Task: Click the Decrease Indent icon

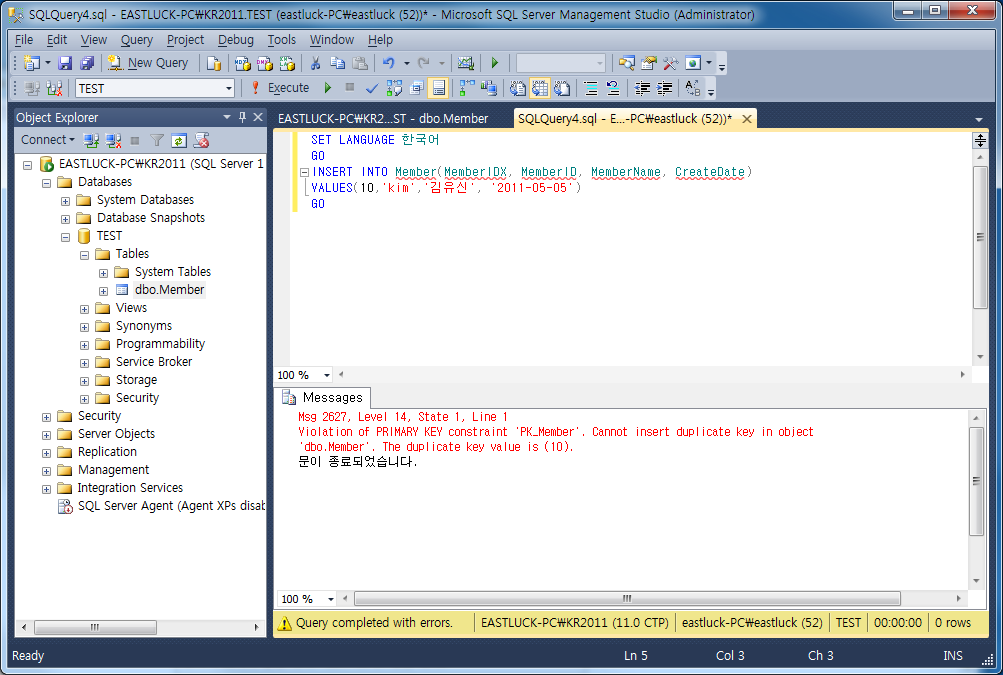Action: pyautogui.click(x=642, y=88)
